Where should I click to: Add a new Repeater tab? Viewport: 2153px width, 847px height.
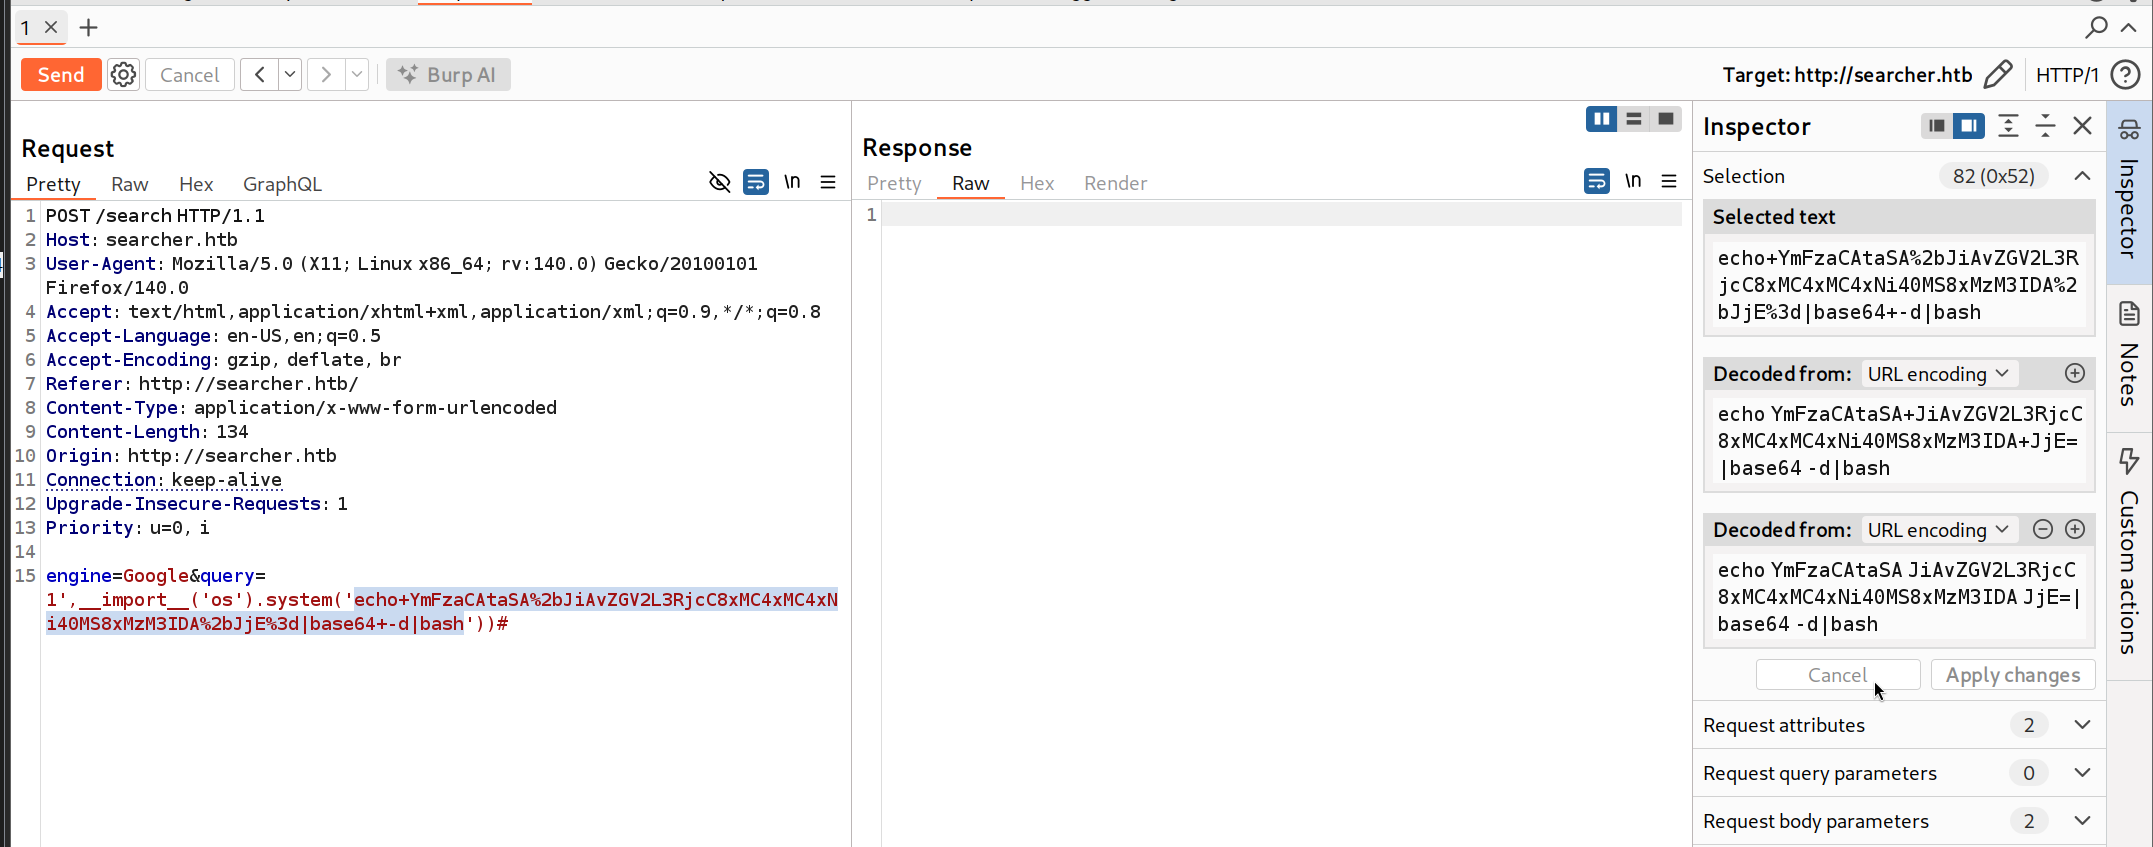pyautogui.click(x=89, y=28)
